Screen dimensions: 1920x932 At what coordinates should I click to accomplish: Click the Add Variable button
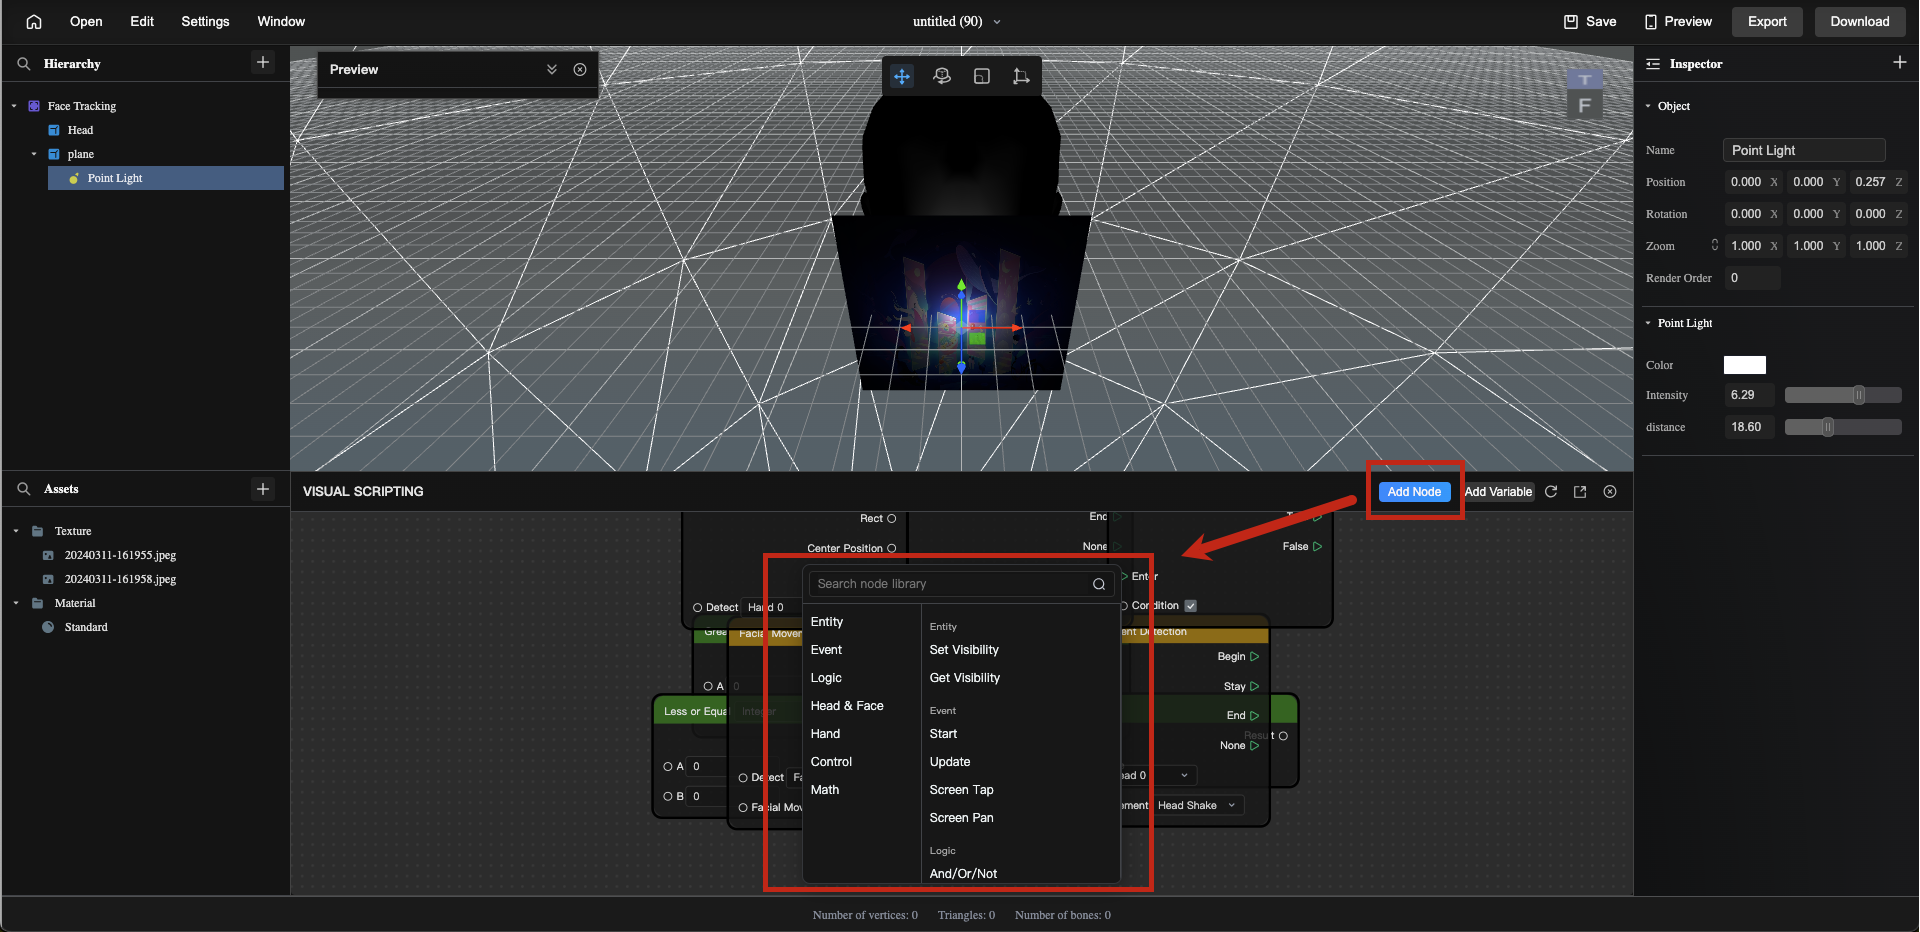click(x=1498, y=491)
